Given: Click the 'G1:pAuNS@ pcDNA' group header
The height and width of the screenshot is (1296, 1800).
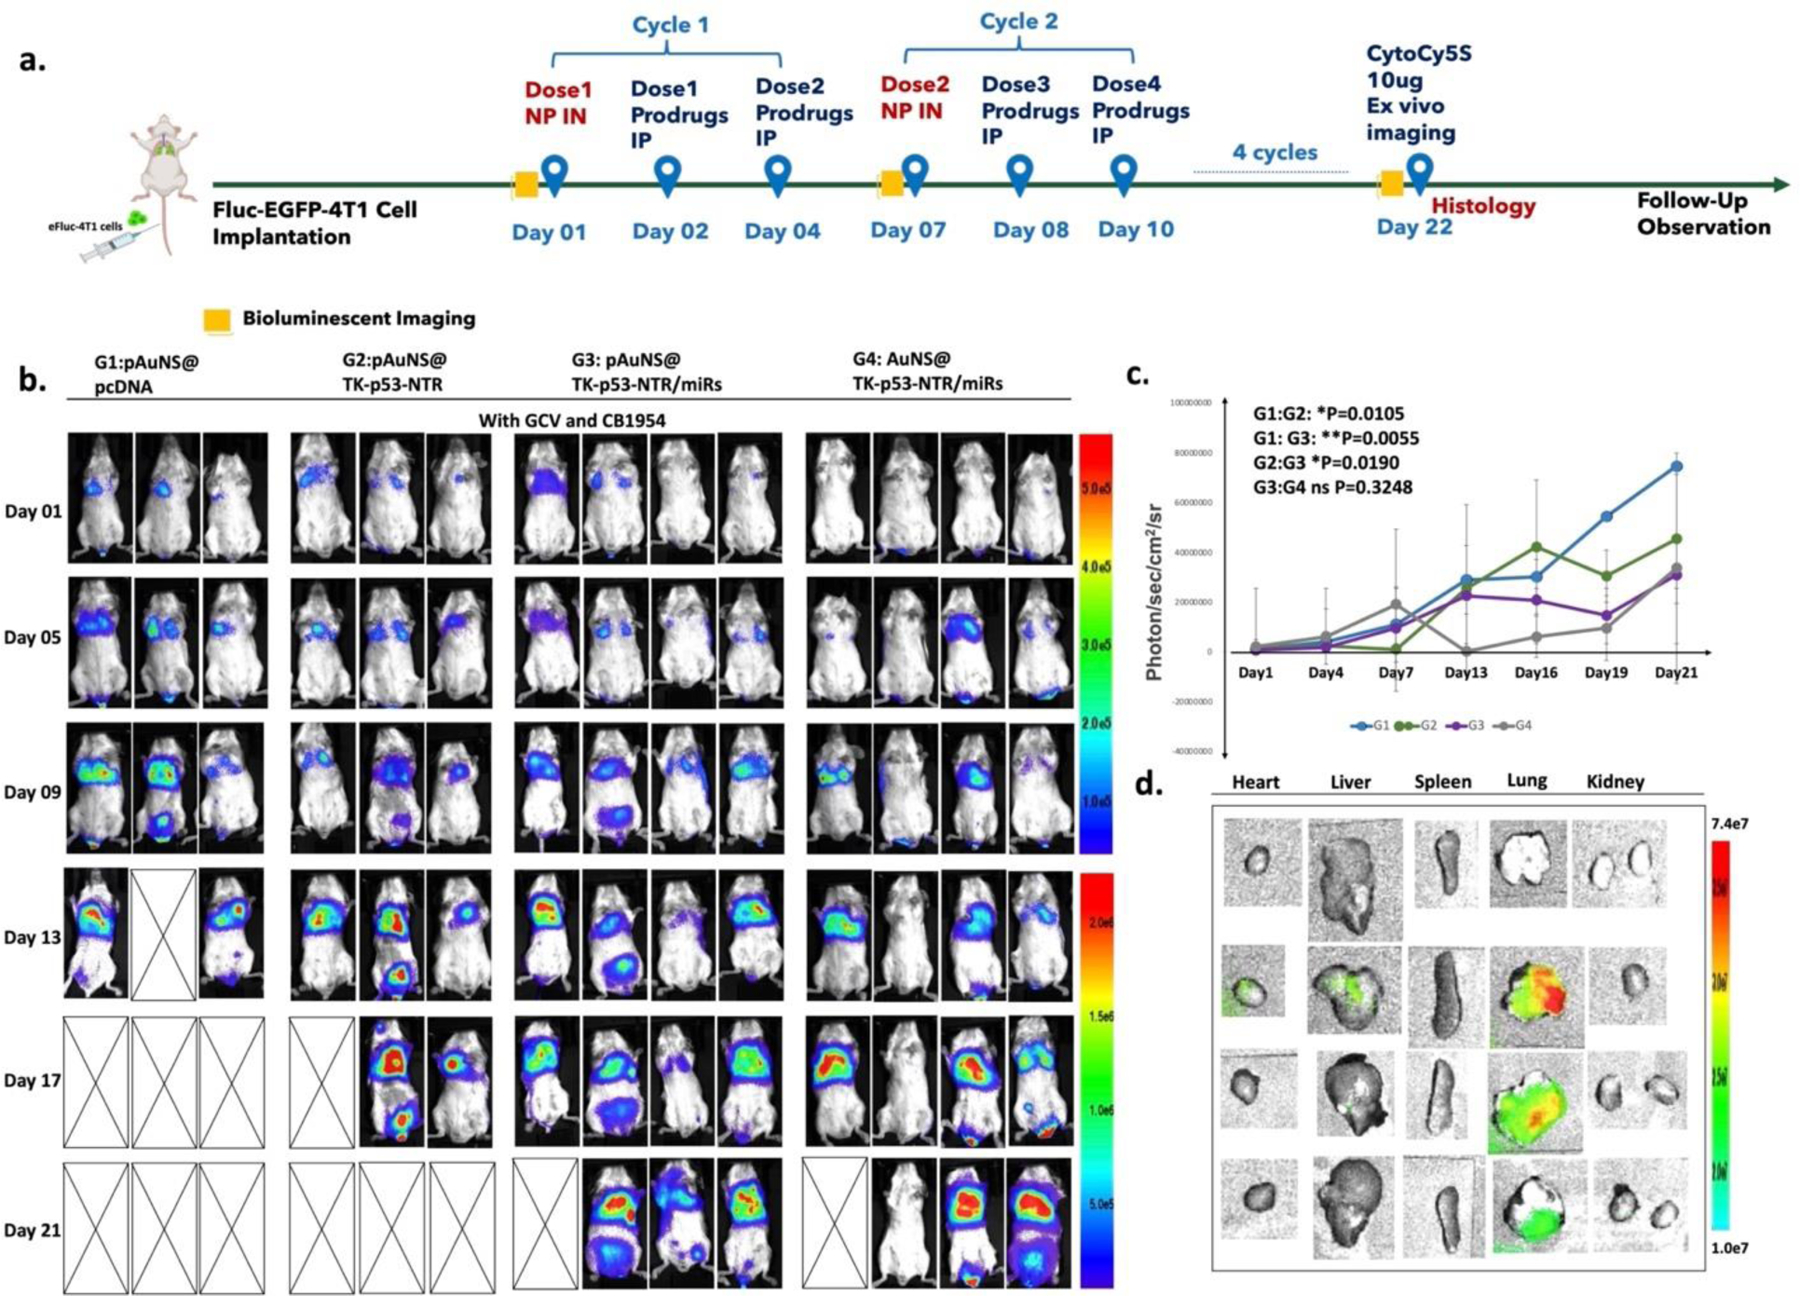Looking at the screenshot, I should click(146, 373).
